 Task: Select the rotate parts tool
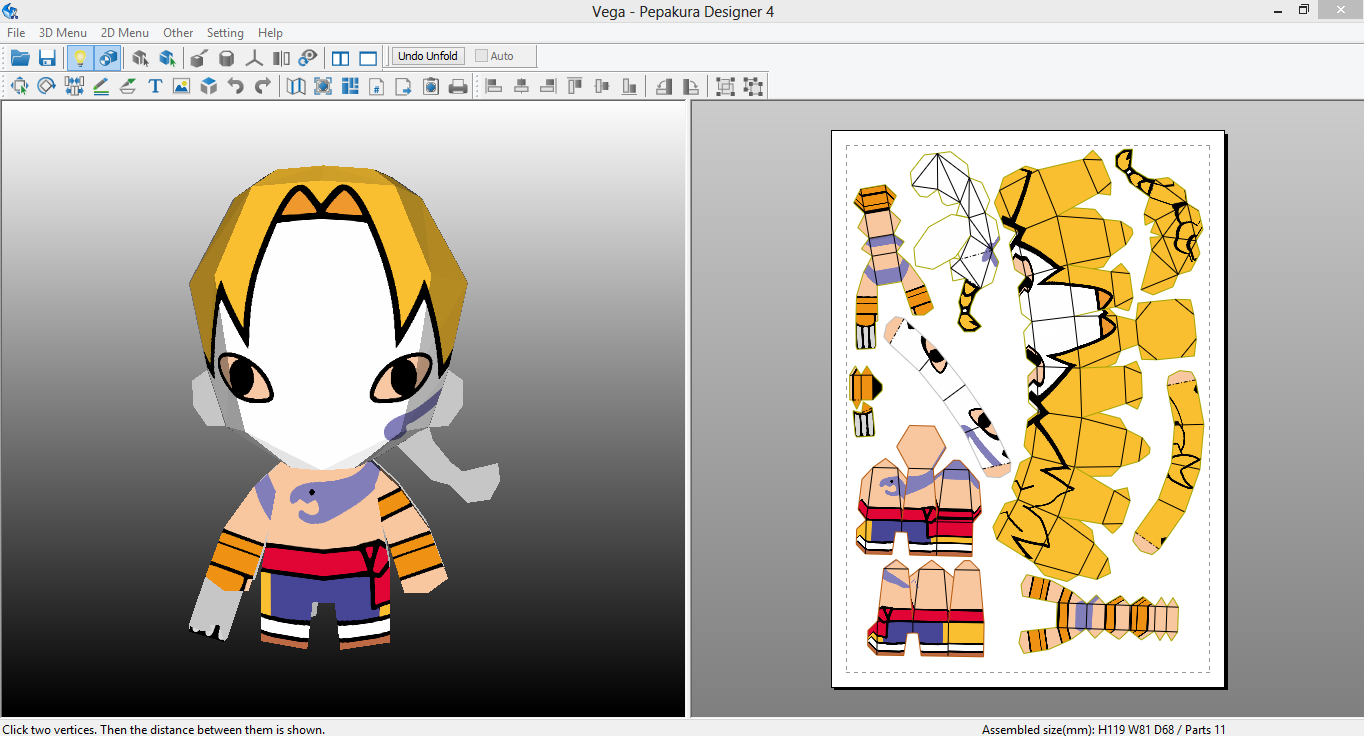pyautogui.click(x=47, y=86)
